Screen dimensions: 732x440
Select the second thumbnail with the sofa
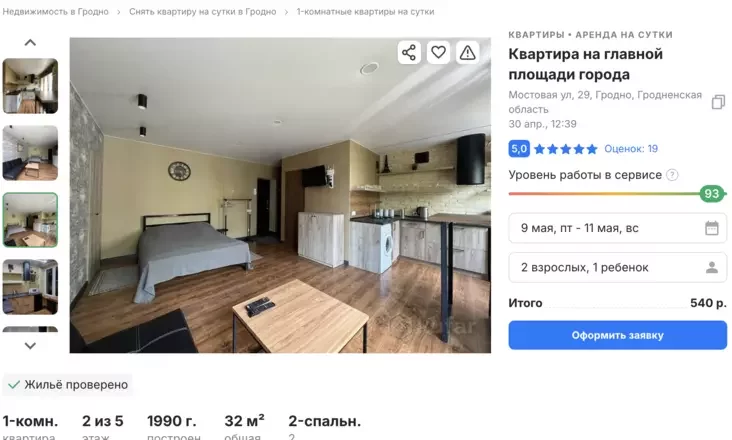pyautogui.click(x=30, y=153)
